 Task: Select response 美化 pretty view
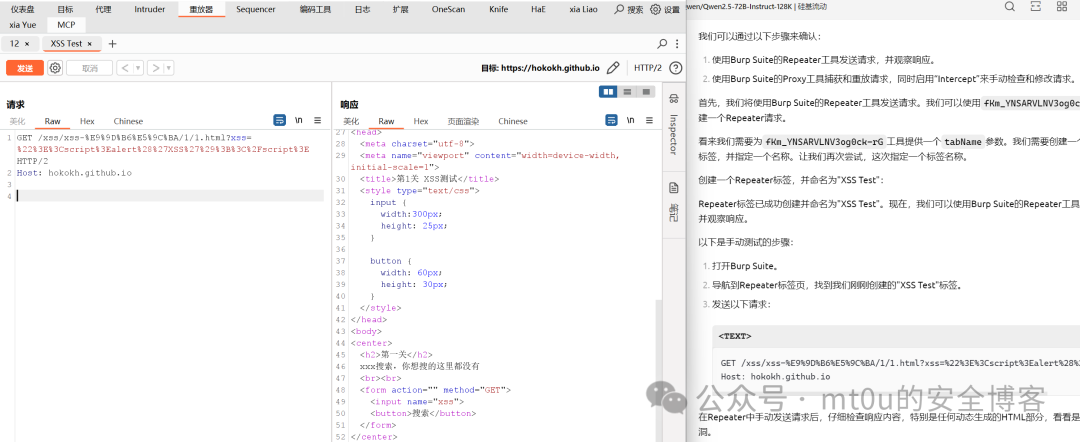coord(349,121)
